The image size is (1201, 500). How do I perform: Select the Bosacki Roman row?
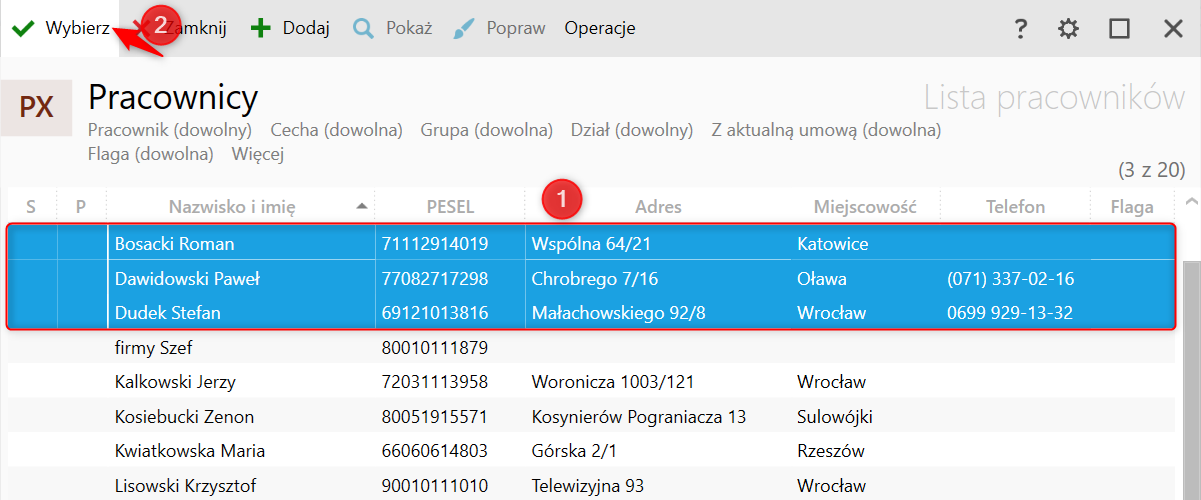coord(591,244)
